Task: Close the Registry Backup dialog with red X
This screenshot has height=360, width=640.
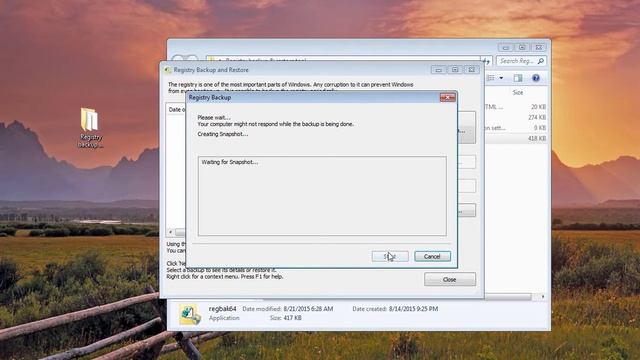Action: click(x=448, y=98)
